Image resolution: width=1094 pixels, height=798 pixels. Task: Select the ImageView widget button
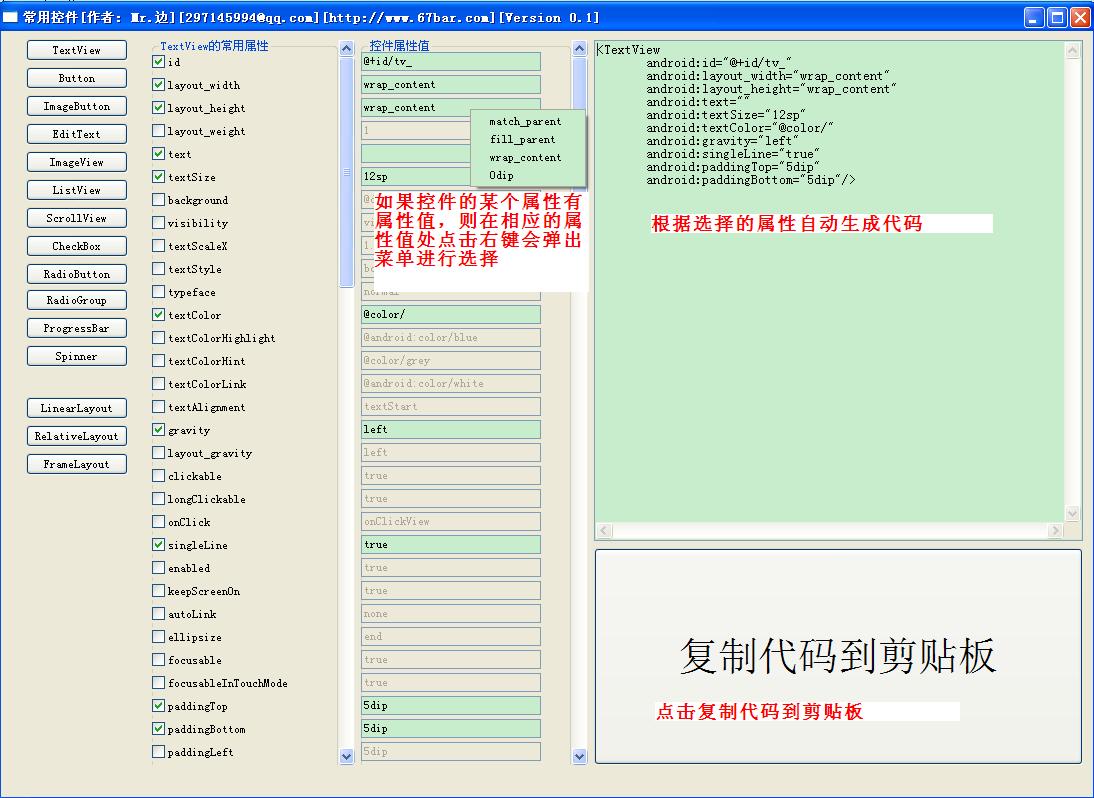tap(77, 162)
